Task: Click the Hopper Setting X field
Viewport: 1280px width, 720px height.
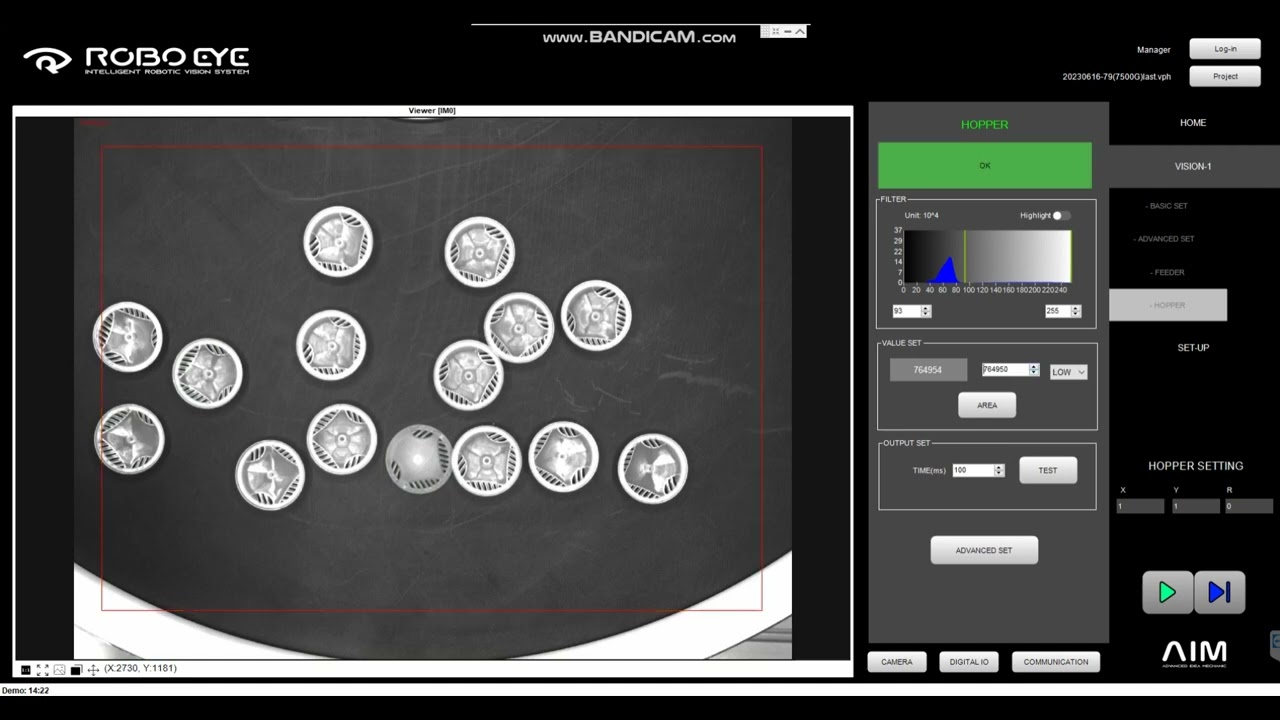Action: (1140, 506)
